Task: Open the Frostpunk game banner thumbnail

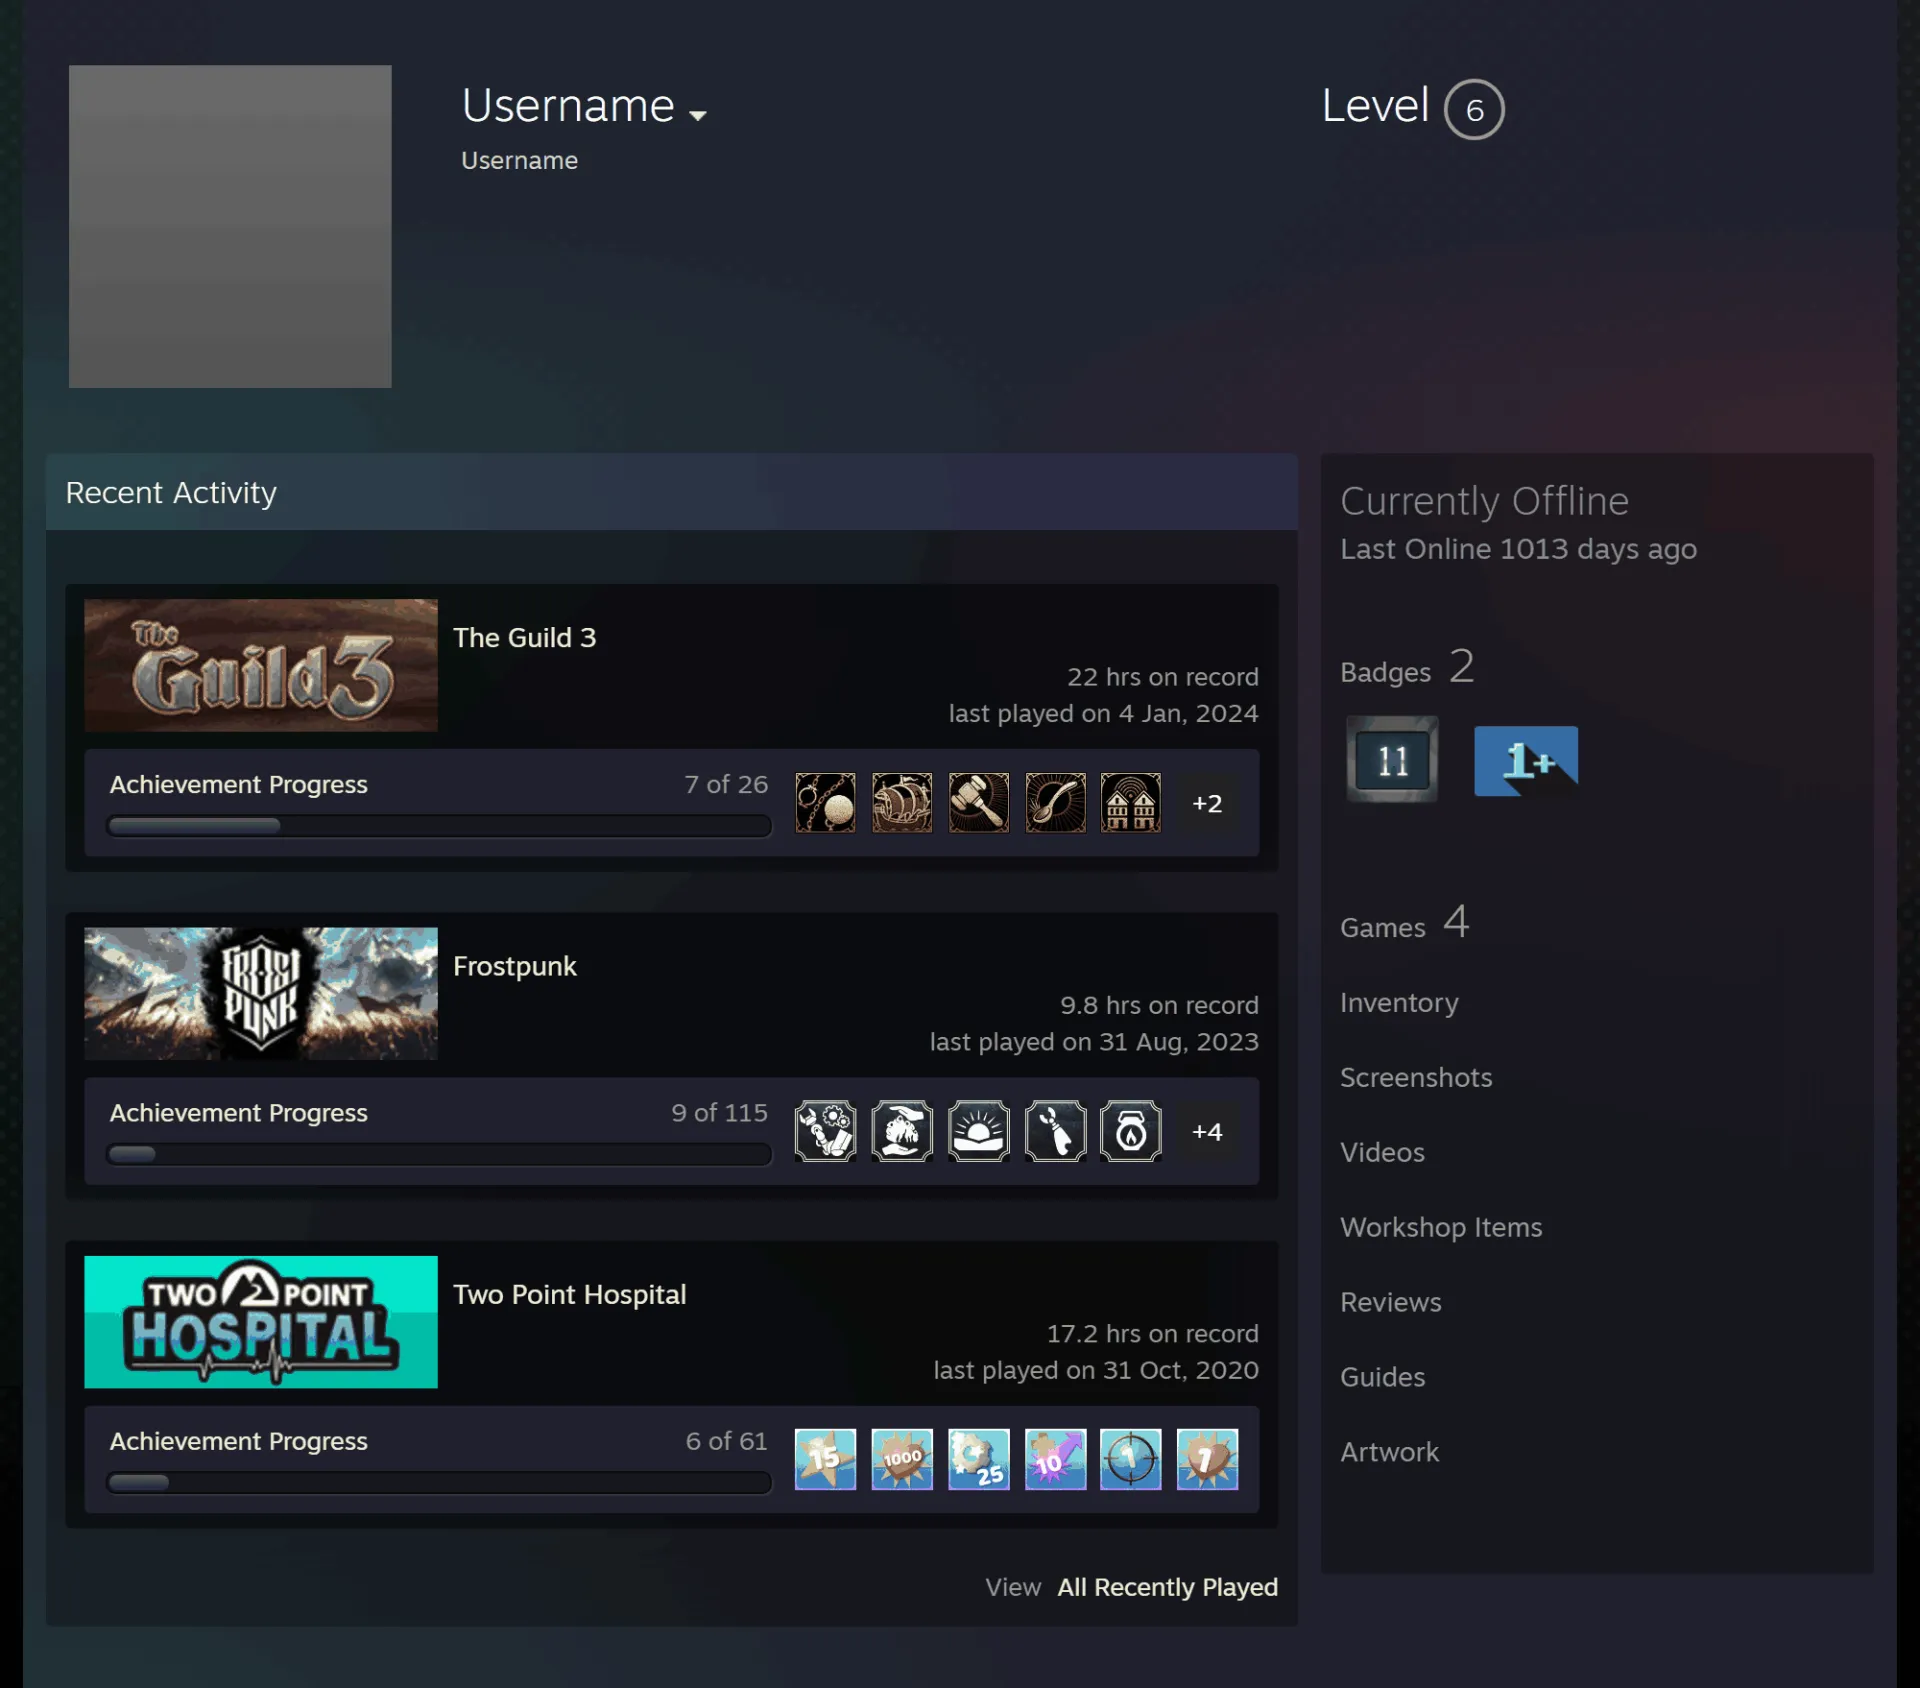Action: (x=261, y=993)
